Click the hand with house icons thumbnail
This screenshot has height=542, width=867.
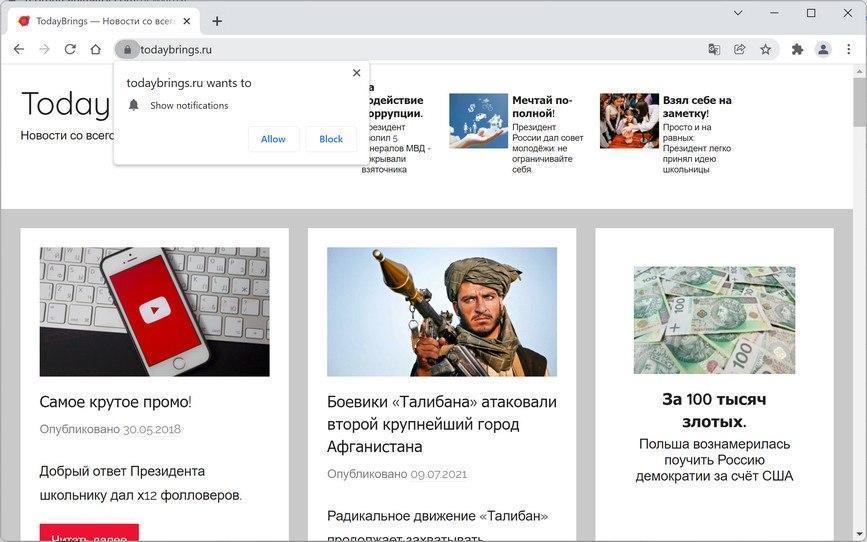(478, 121)
